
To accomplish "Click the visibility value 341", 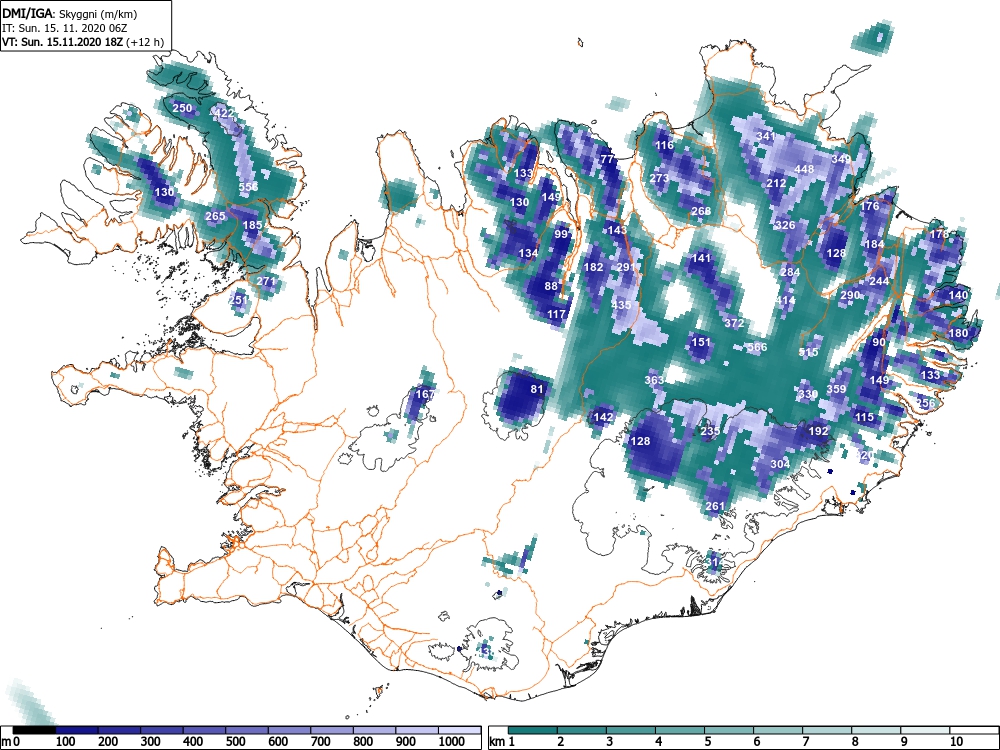I will point(766,135).
